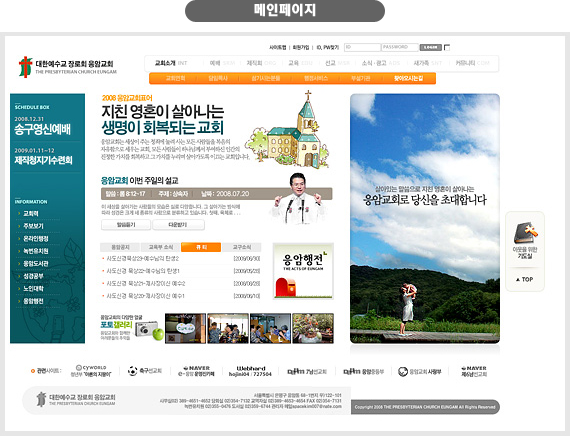Select 찾아오시는길 in the orange submenu
Screen dimensions: 570x436
[408, 78]
